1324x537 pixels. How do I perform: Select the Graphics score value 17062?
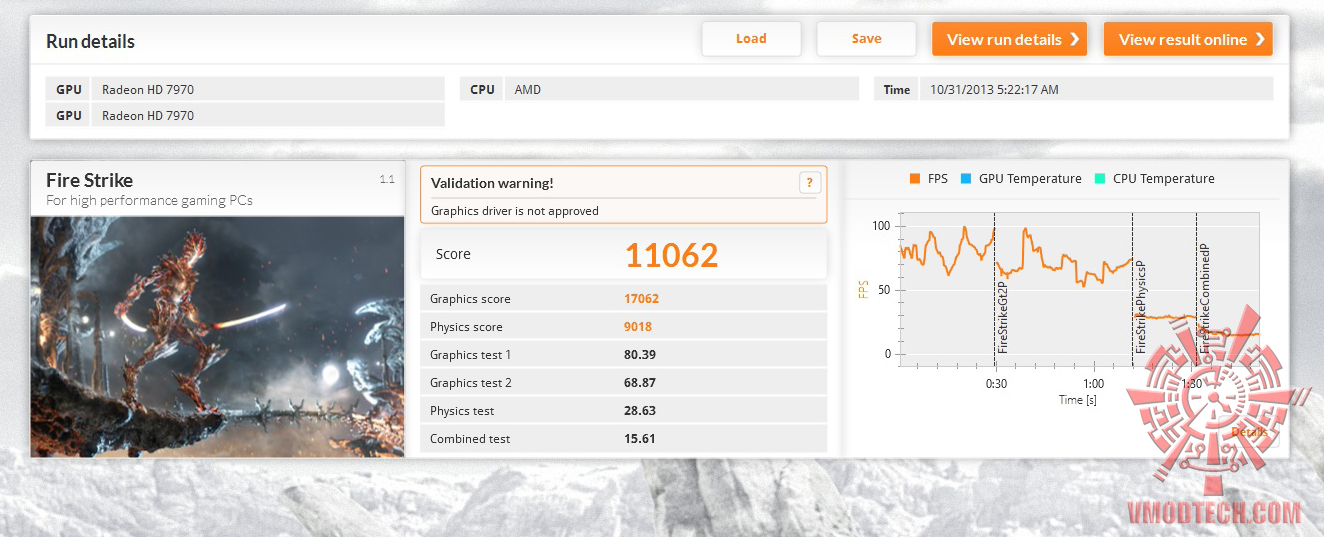coord(642,299)
